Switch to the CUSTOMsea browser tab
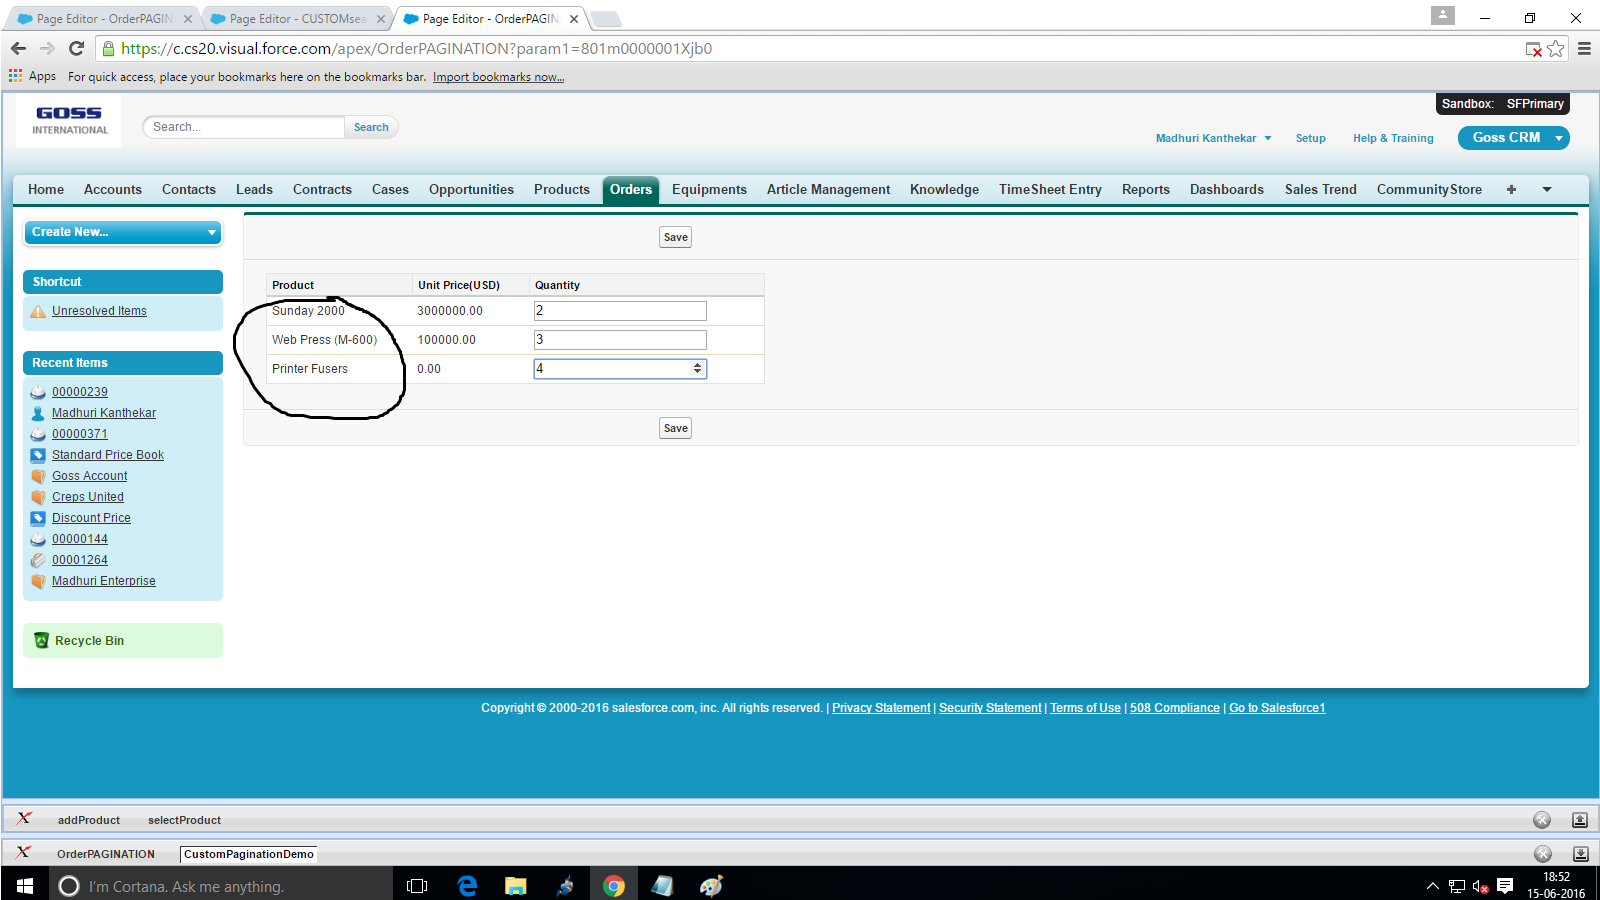The image size is (1600, 900). coord(296,19)
